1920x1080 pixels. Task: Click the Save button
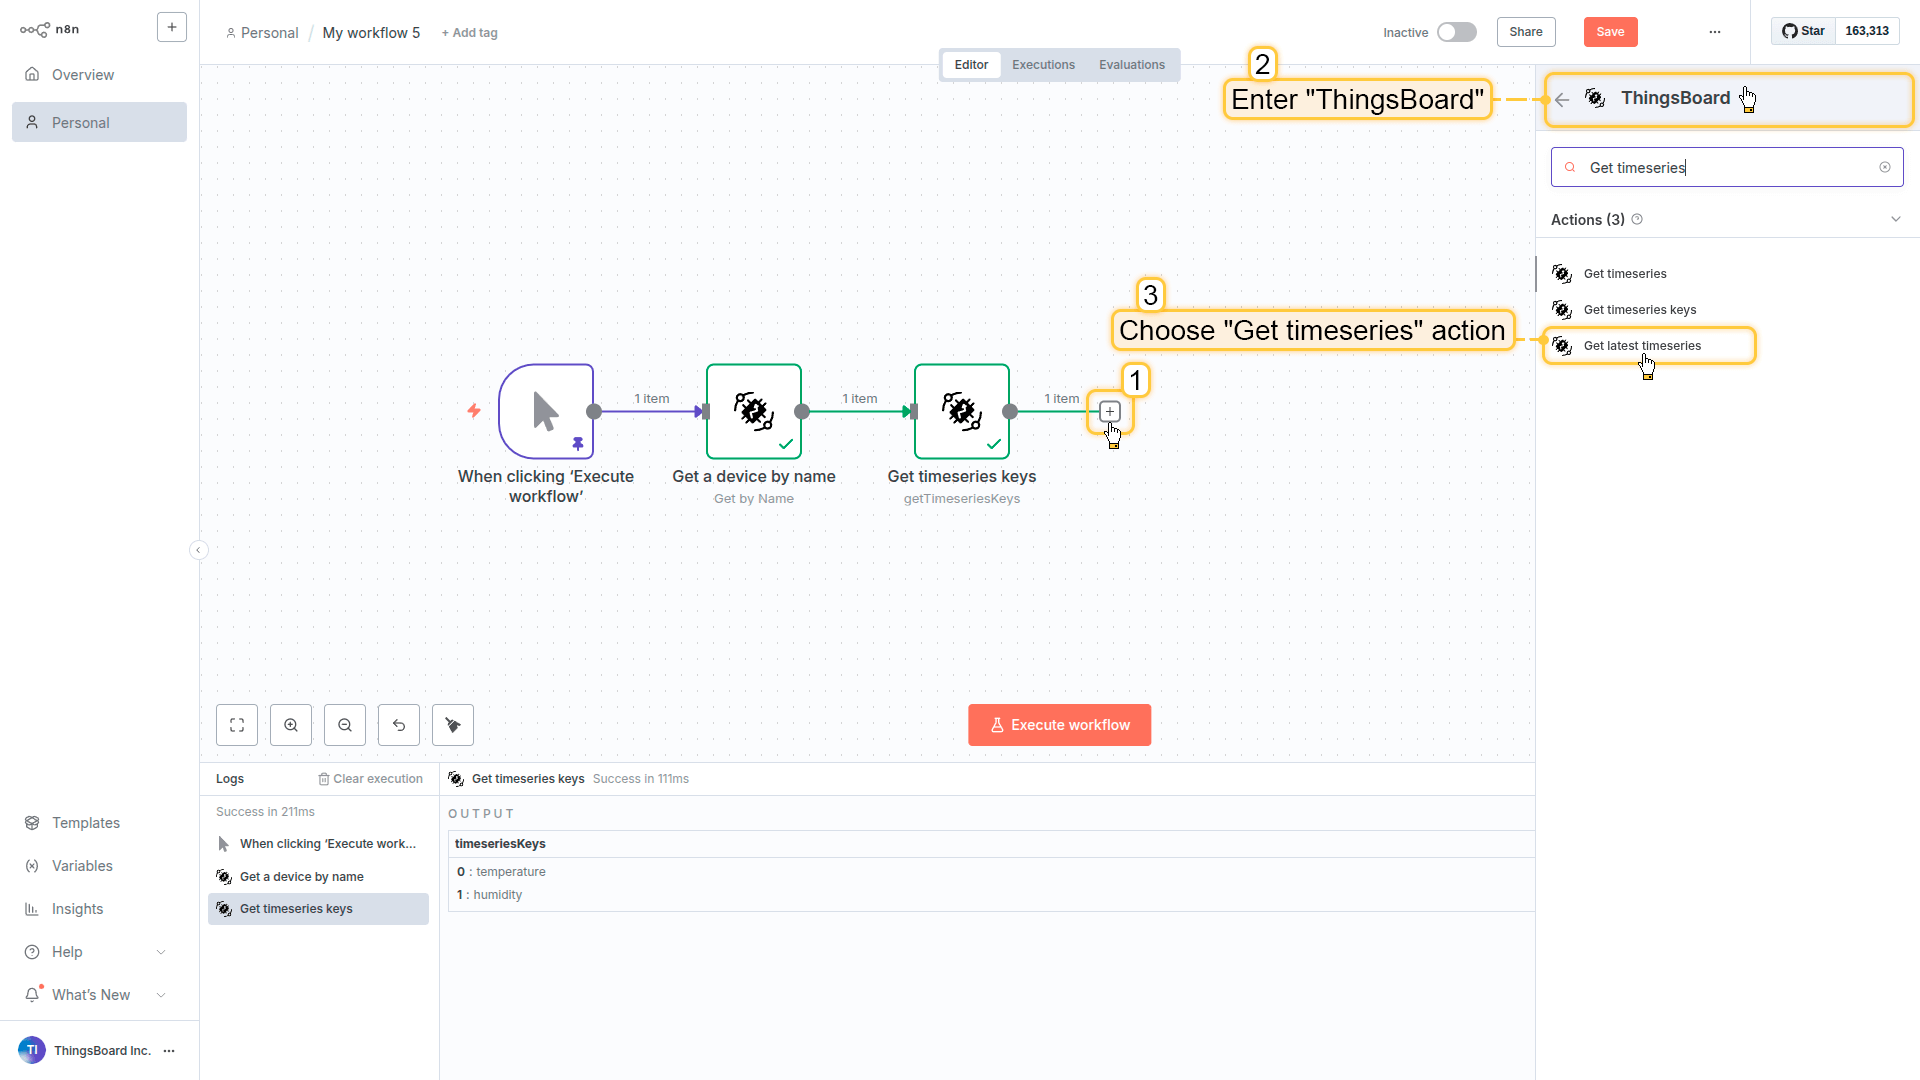pyautogui.click(x=1610, y=32)
